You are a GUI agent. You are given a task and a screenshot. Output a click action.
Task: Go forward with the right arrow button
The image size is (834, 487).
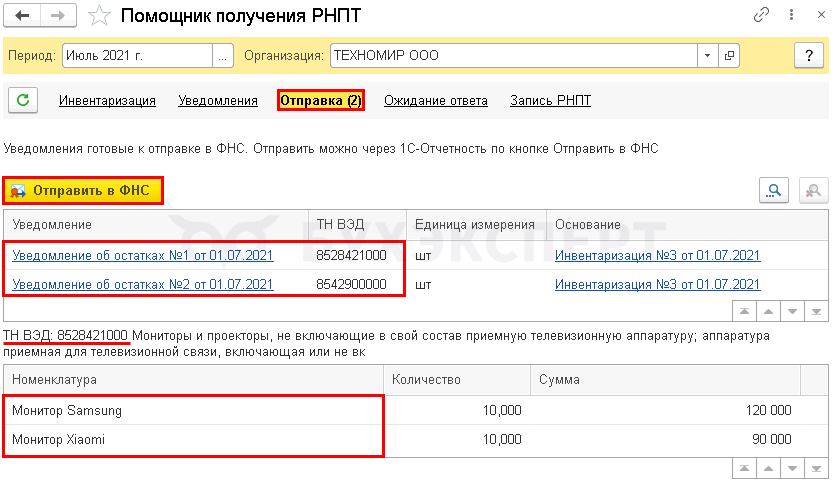[58, 15]
